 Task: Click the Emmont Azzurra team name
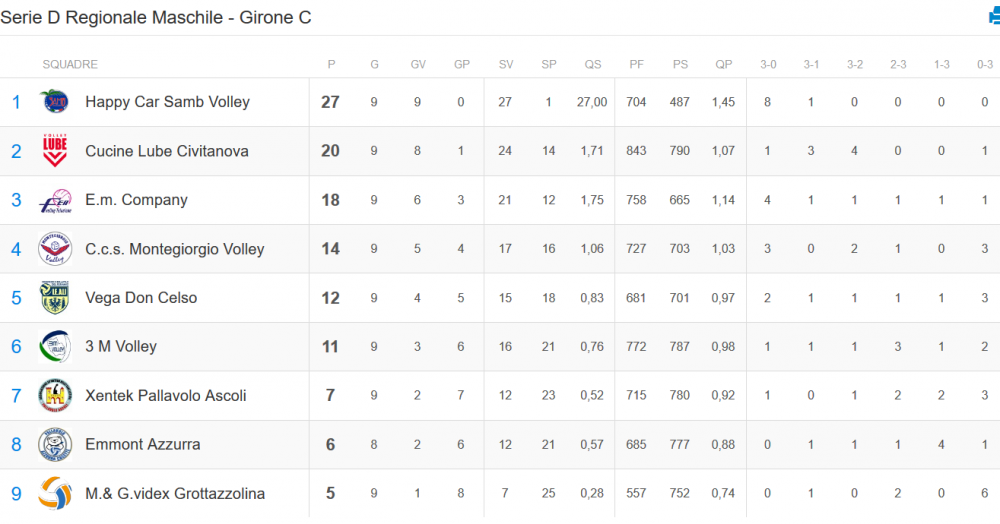pos(143,444)
